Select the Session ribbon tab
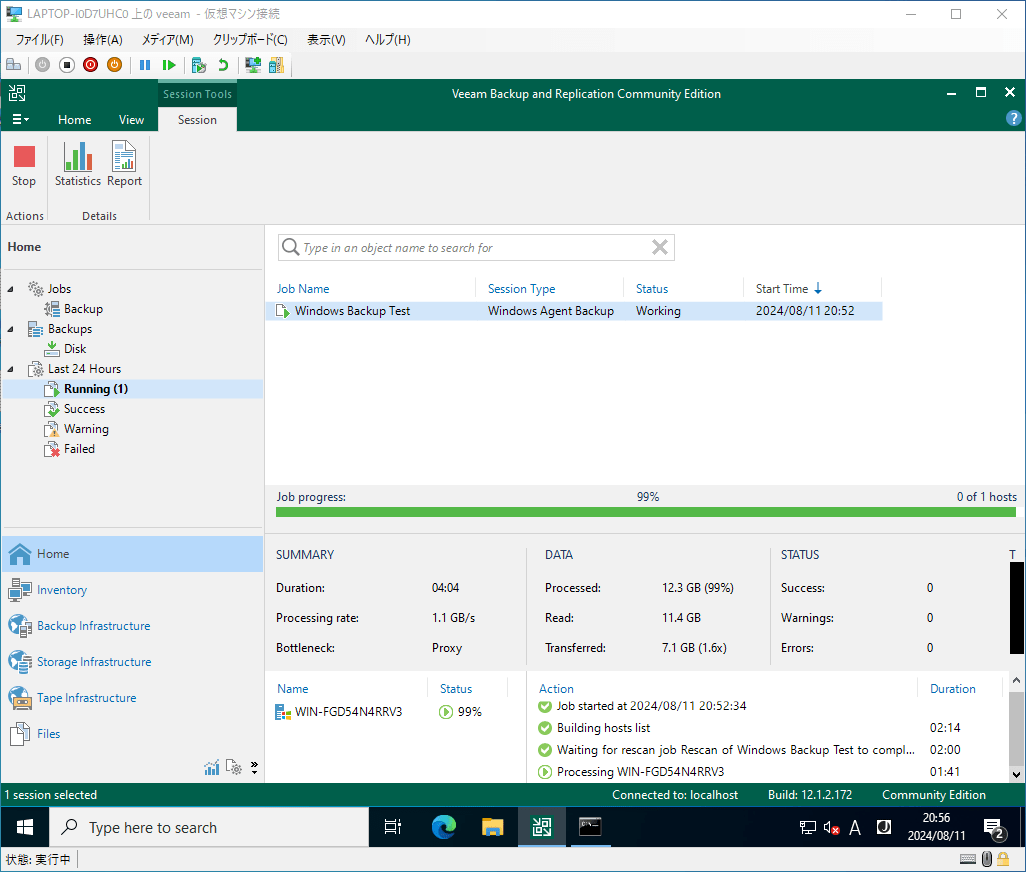This screenshot has width=1026, height=872. 197,120
